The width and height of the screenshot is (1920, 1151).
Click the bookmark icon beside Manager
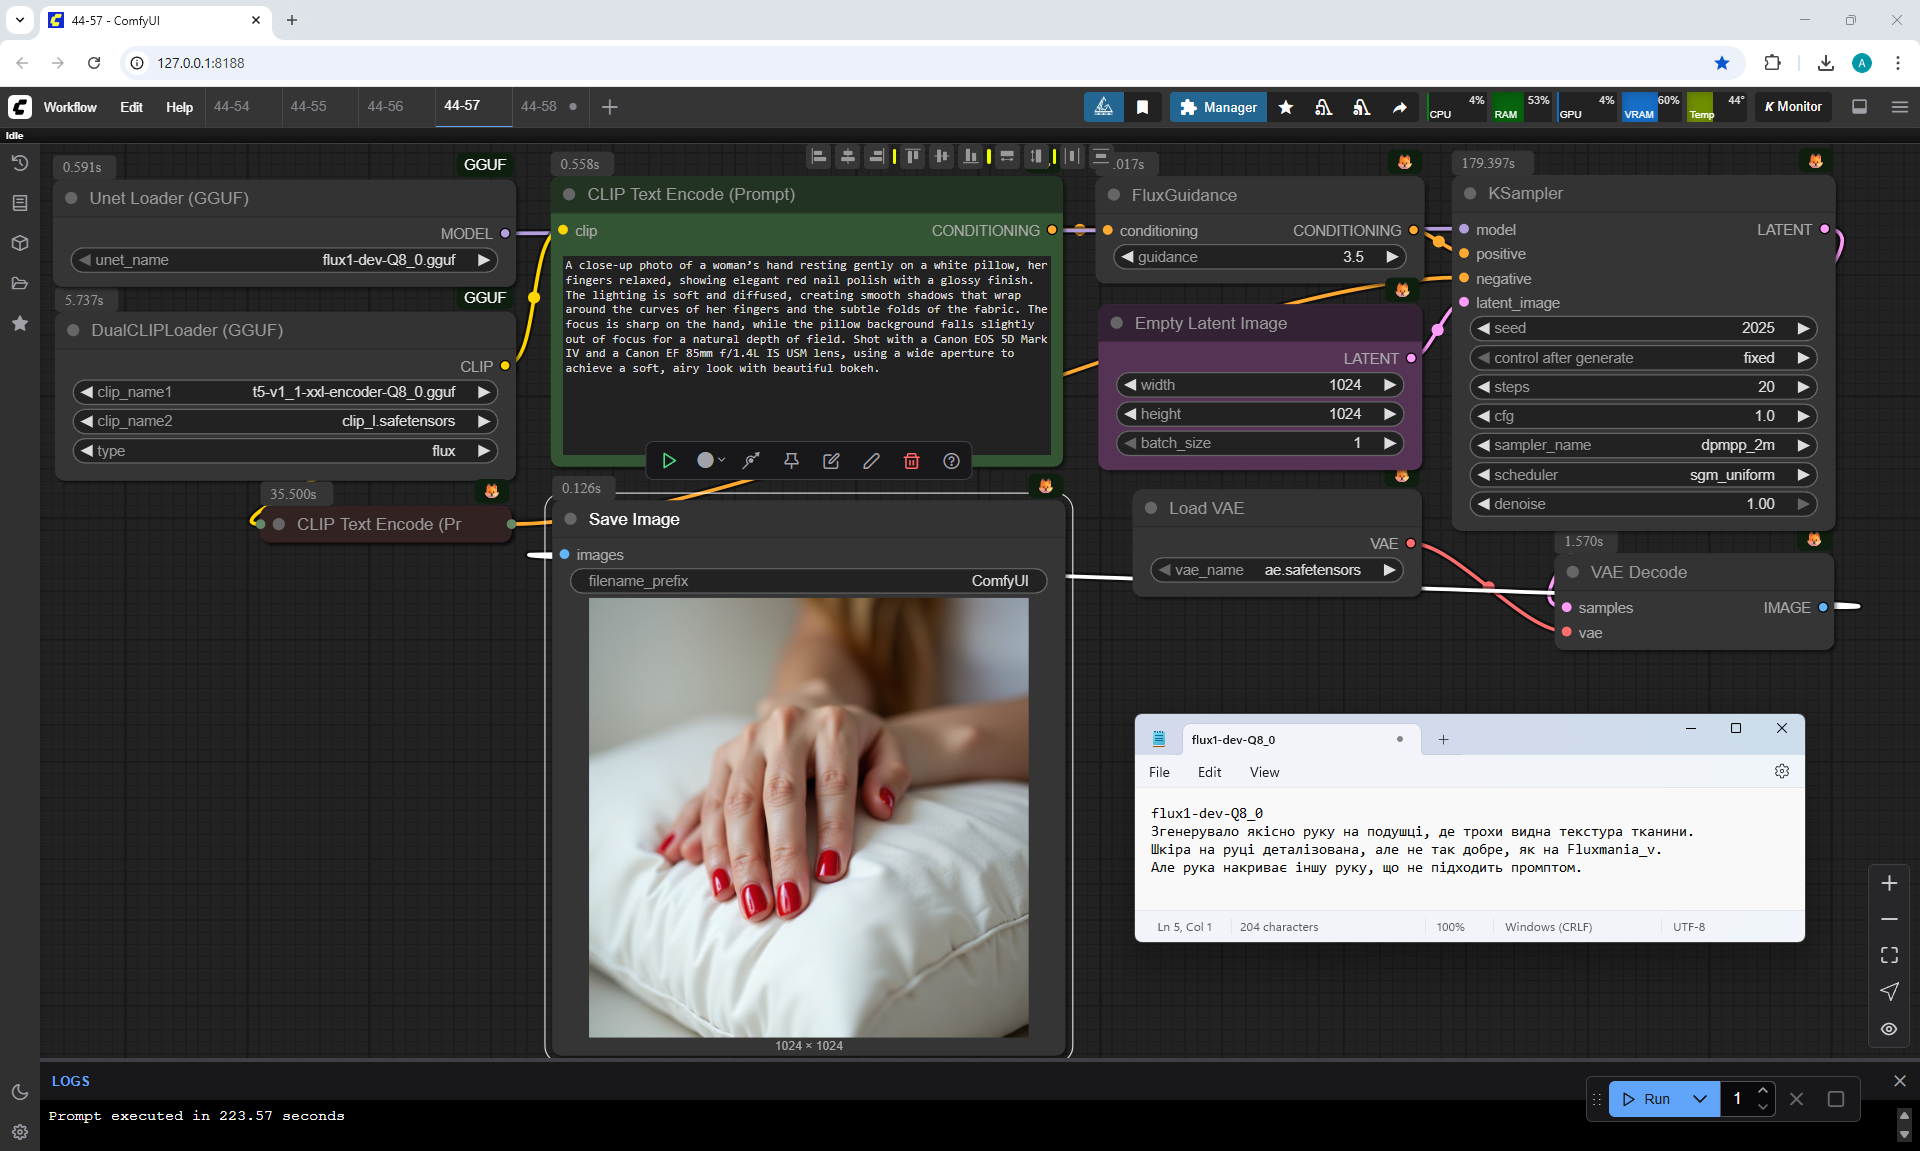click(1142, 107)
